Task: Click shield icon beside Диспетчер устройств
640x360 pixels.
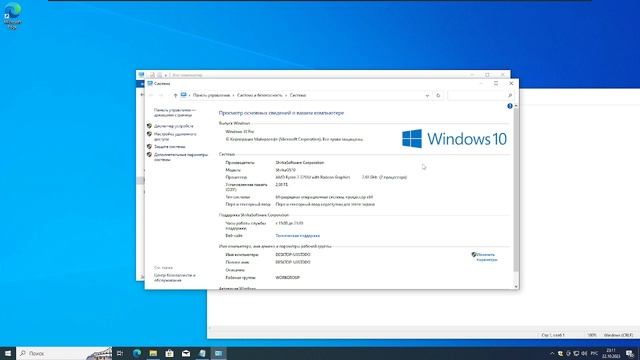Action: (149, 126)
